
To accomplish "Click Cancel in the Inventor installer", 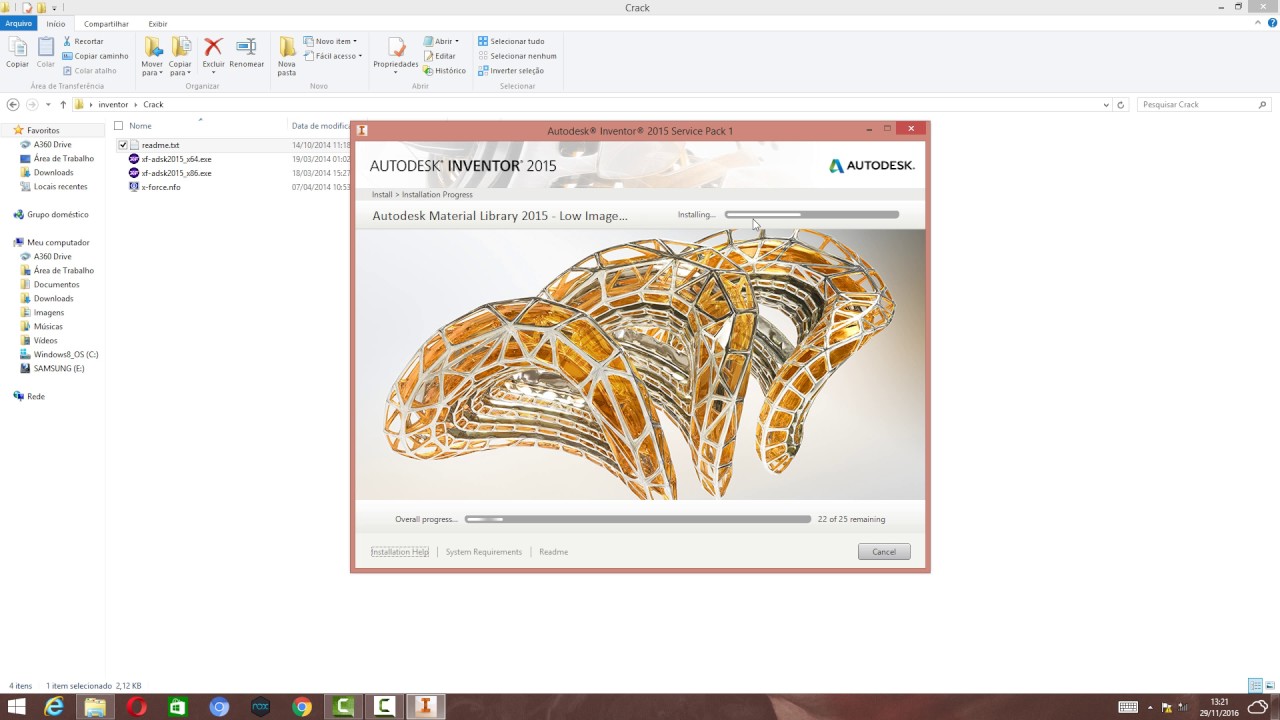I will click(884, 552).
